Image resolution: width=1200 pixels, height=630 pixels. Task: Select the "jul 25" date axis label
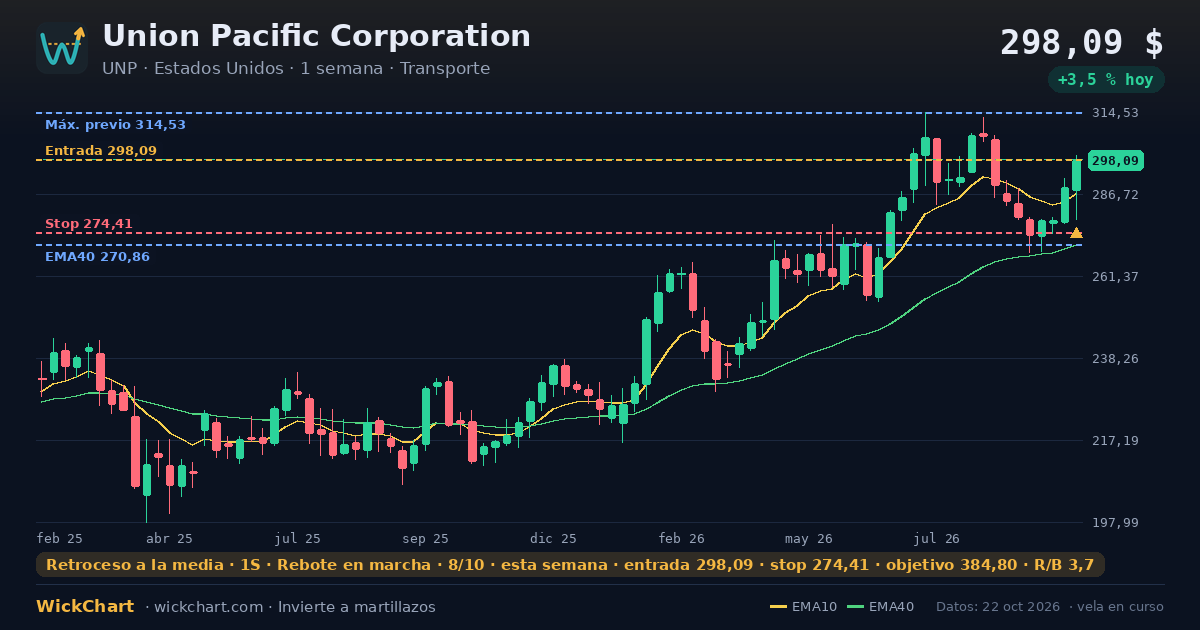pyautogui.click(x=298, y=539)
